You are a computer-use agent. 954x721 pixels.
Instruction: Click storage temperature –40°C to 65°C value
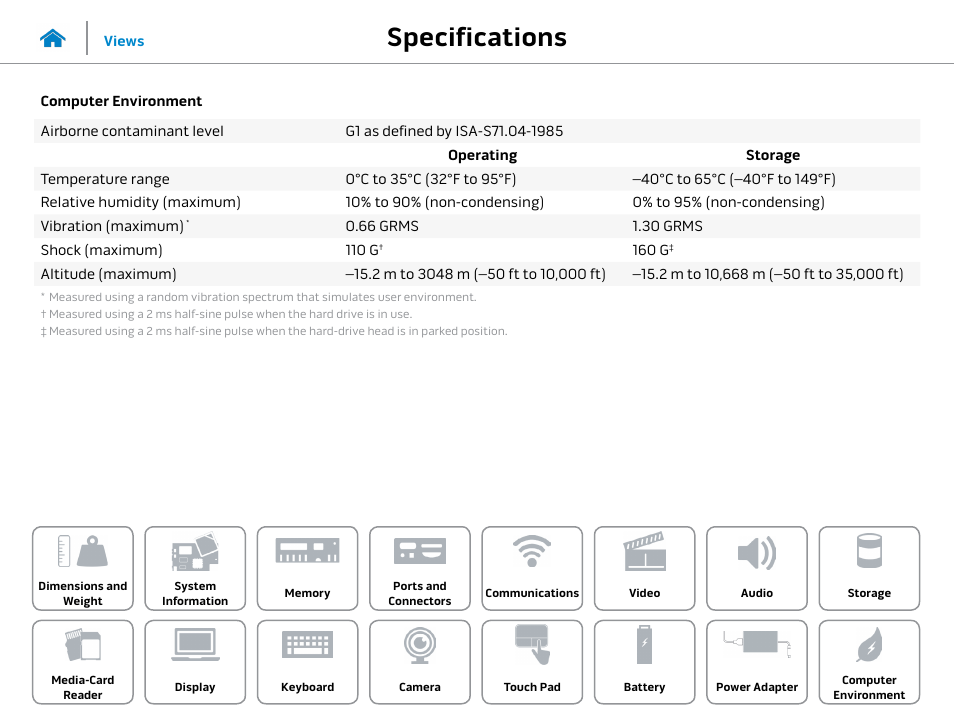[734, 179]
